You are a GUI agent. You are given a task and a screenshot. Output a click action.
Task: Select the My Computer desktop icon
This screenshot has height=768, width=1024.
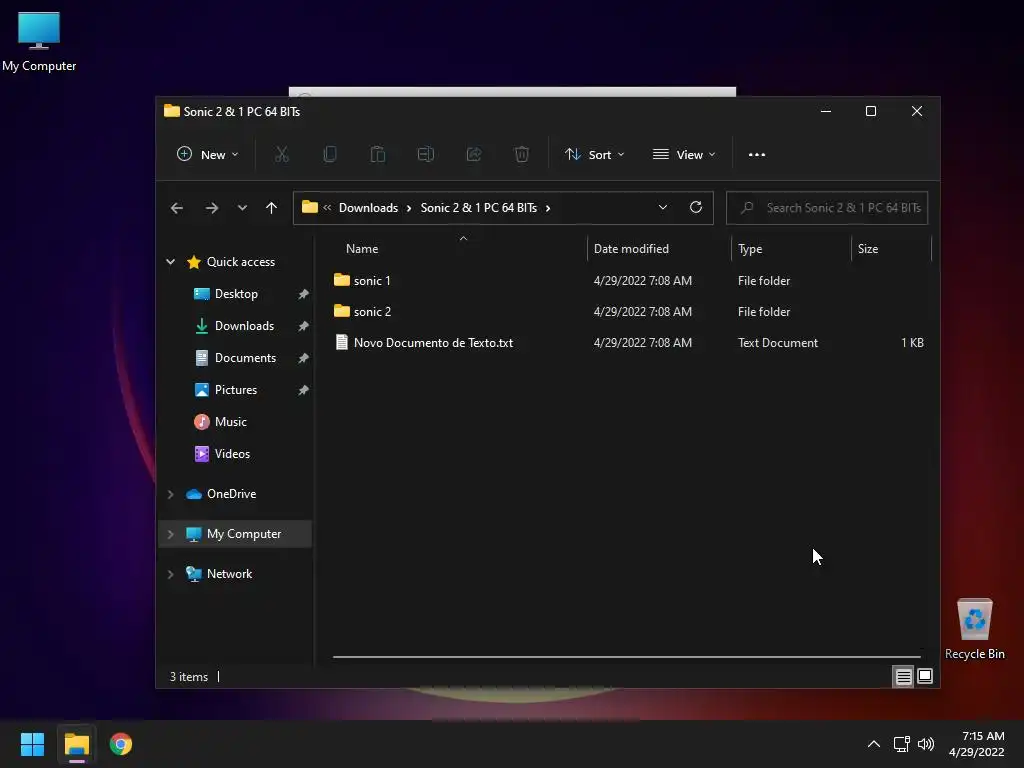coord(39,42)
